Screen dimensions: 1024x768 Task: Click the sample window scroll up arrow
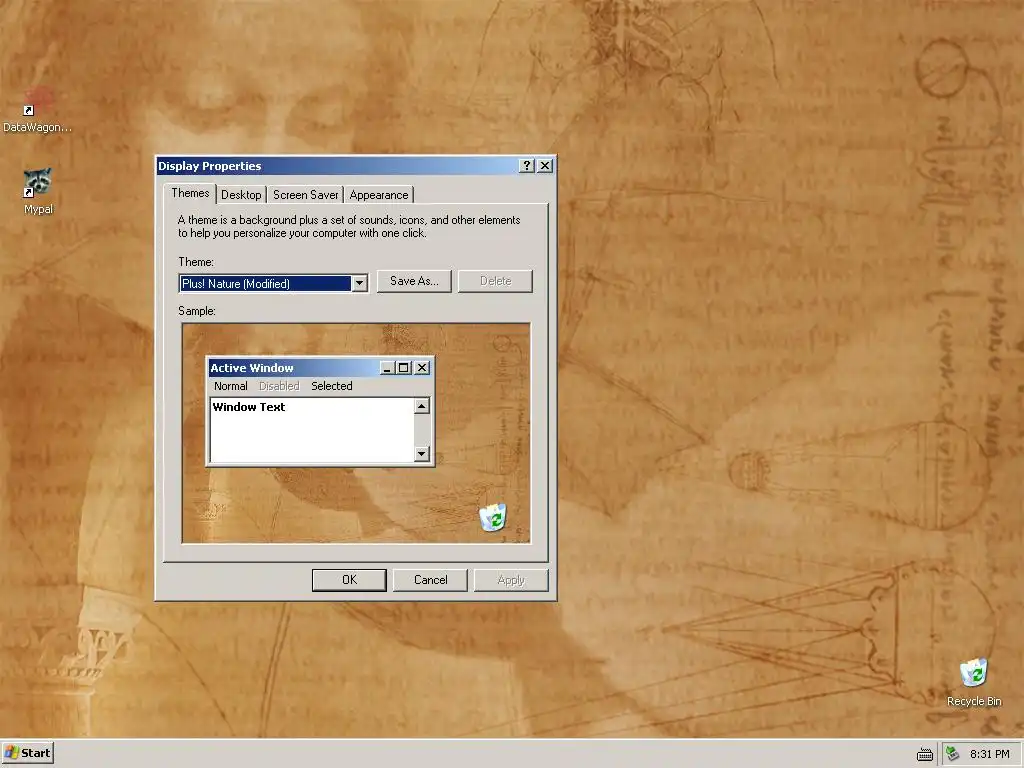pos(422,406)
